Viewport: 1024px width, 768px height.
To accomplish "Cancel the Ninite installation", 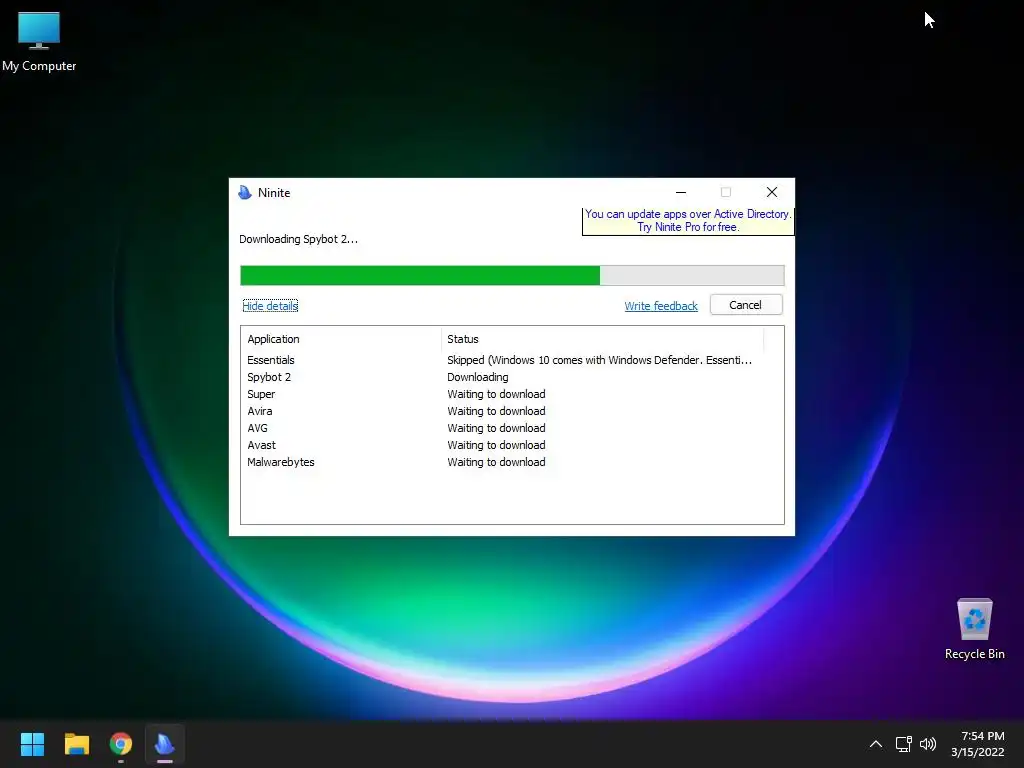I will (746, 305).
